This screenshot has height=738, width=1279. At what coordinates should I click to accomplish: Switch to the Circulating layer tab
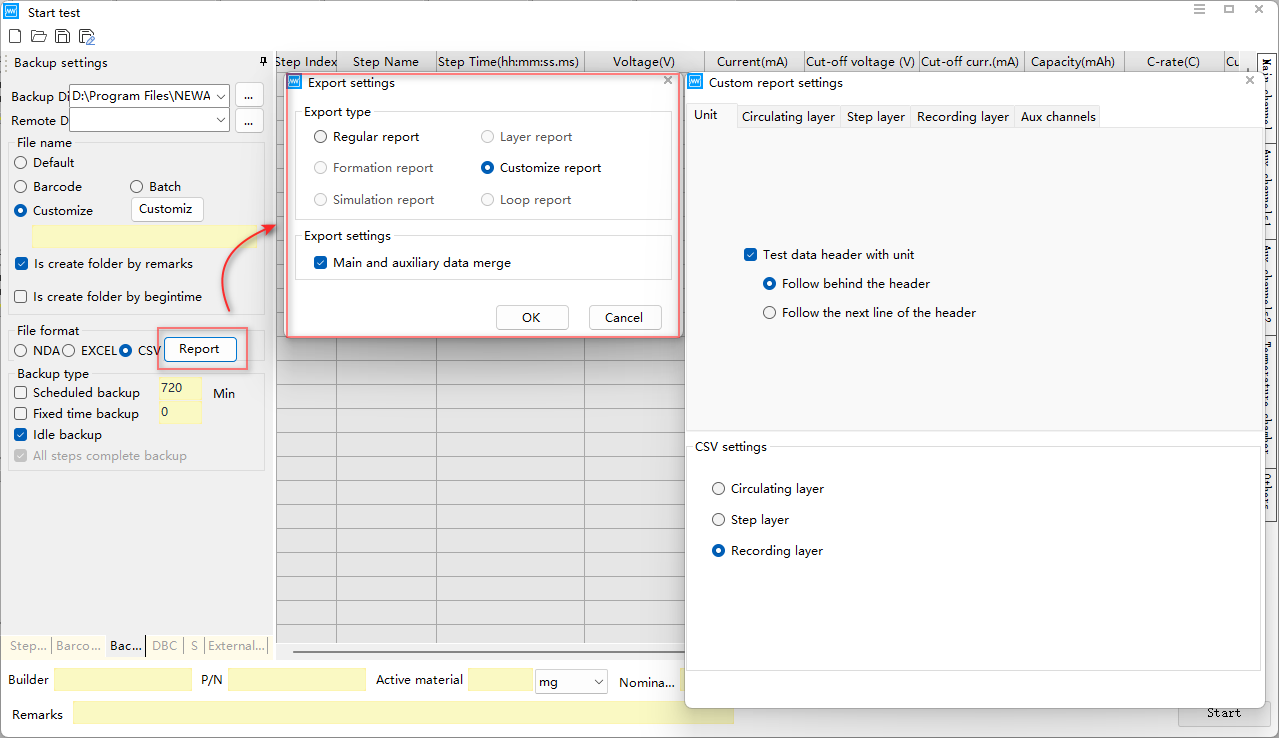point(788,116)
